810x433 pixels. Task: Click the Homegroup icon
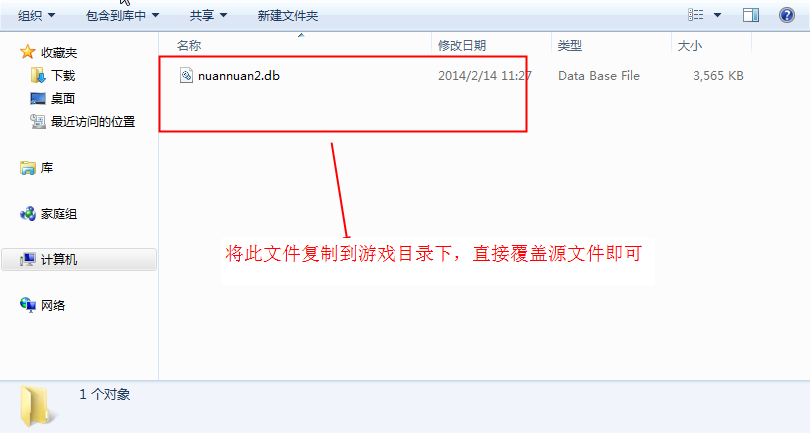point(27,213)
